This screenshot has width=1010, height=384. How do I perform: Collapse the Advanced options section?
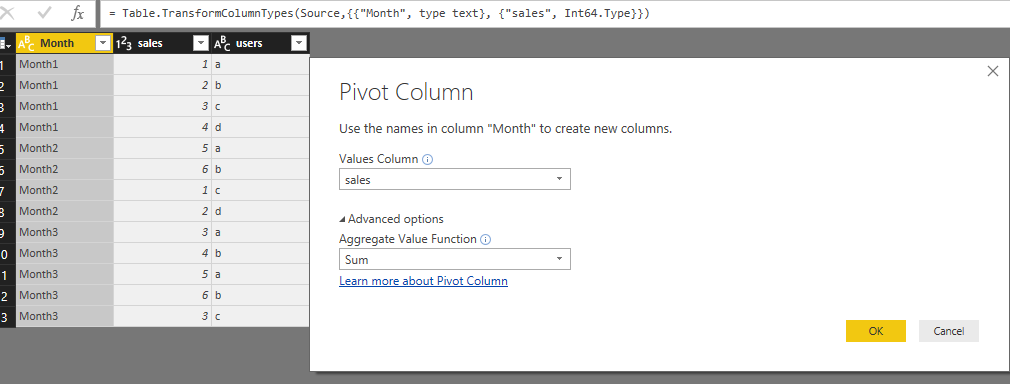click(392, 219)
